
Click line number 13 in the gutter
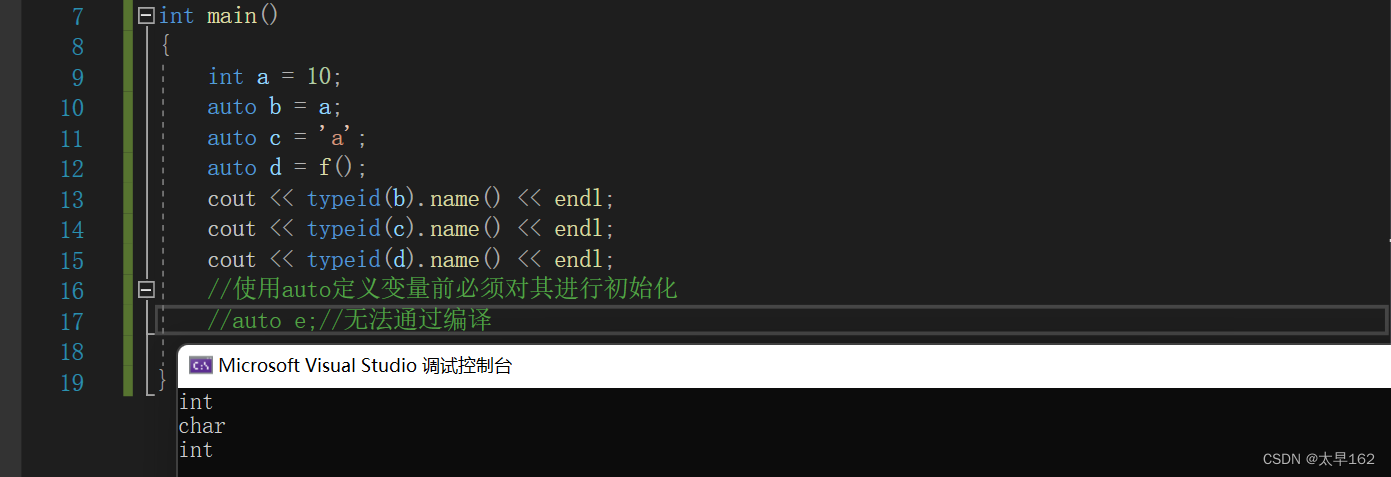pos(72,199)
